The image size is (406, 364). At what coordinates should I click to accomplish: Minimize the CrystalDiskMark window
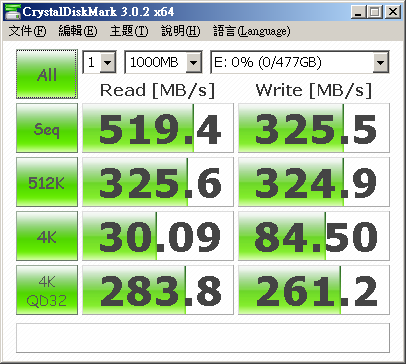point(359,12)
